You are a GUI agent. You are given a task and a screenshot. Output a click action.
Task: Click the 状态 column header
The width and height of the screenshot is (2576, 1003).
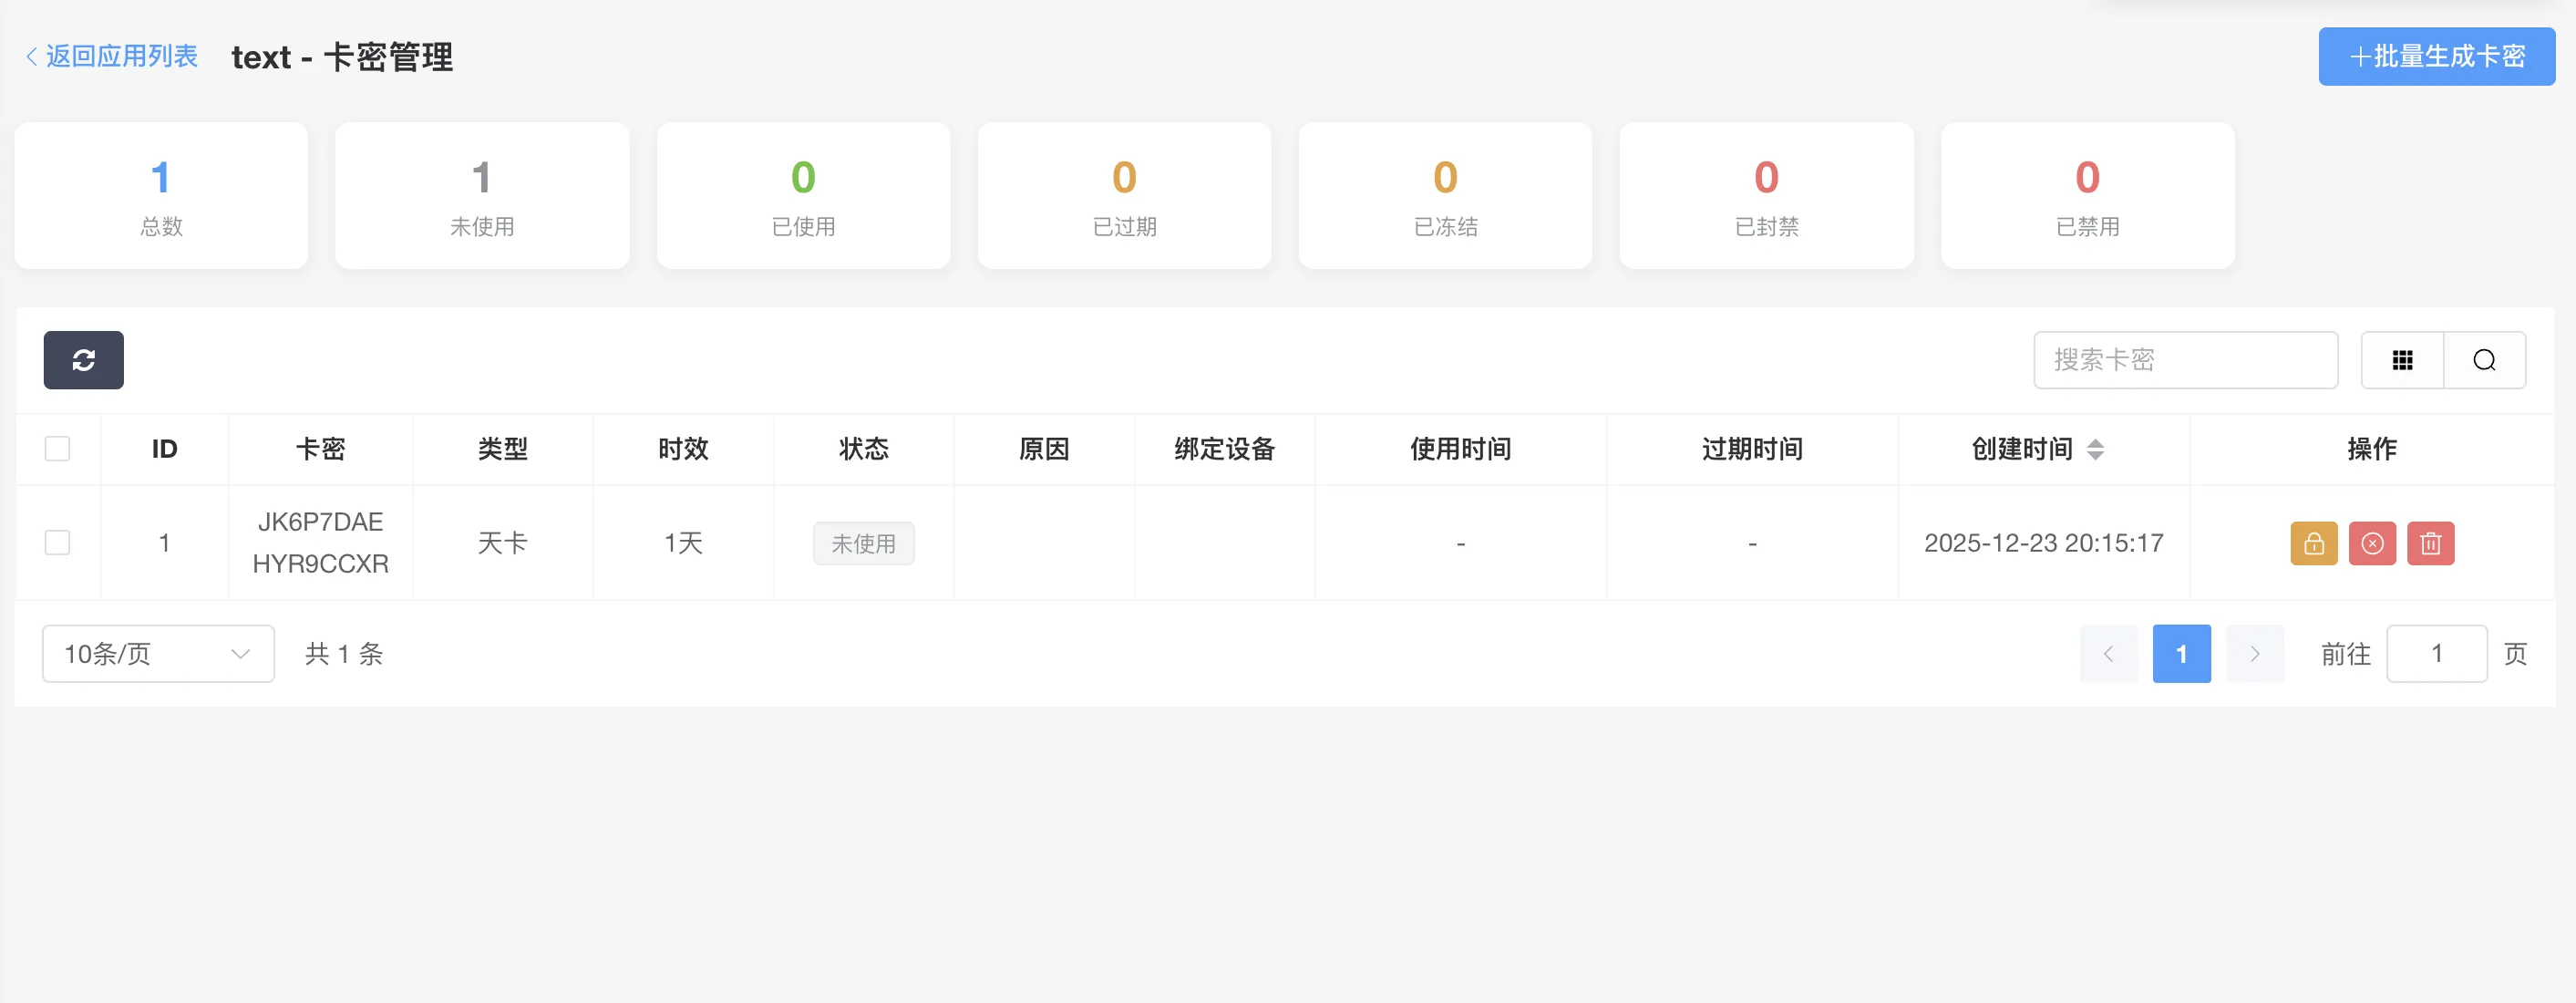(863, 449)
